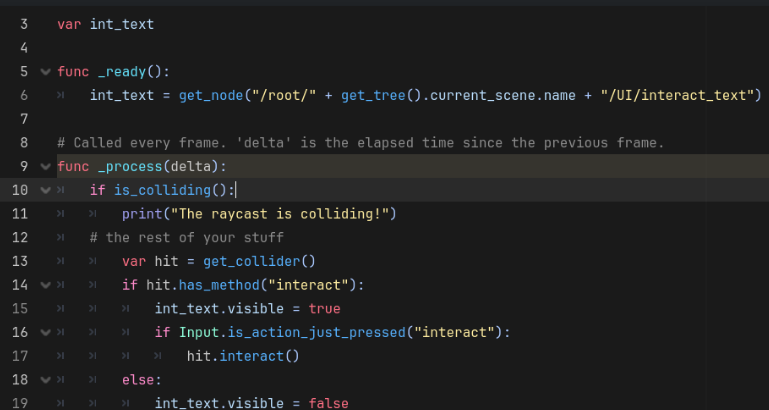The image size is (769, 410).
Task: Click the comment about delta elapsed time
Action: (360, 143)
